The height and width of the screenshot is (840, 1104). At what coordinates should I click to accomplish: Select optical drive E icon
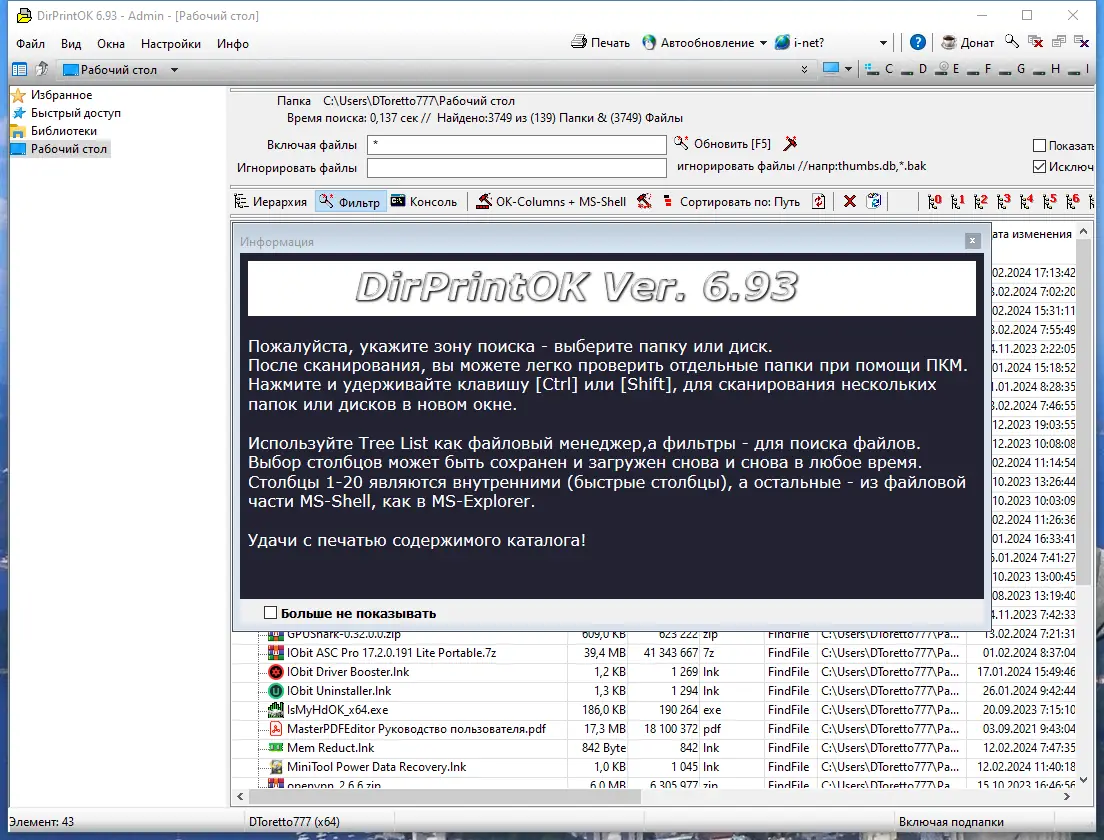[941, 69]
